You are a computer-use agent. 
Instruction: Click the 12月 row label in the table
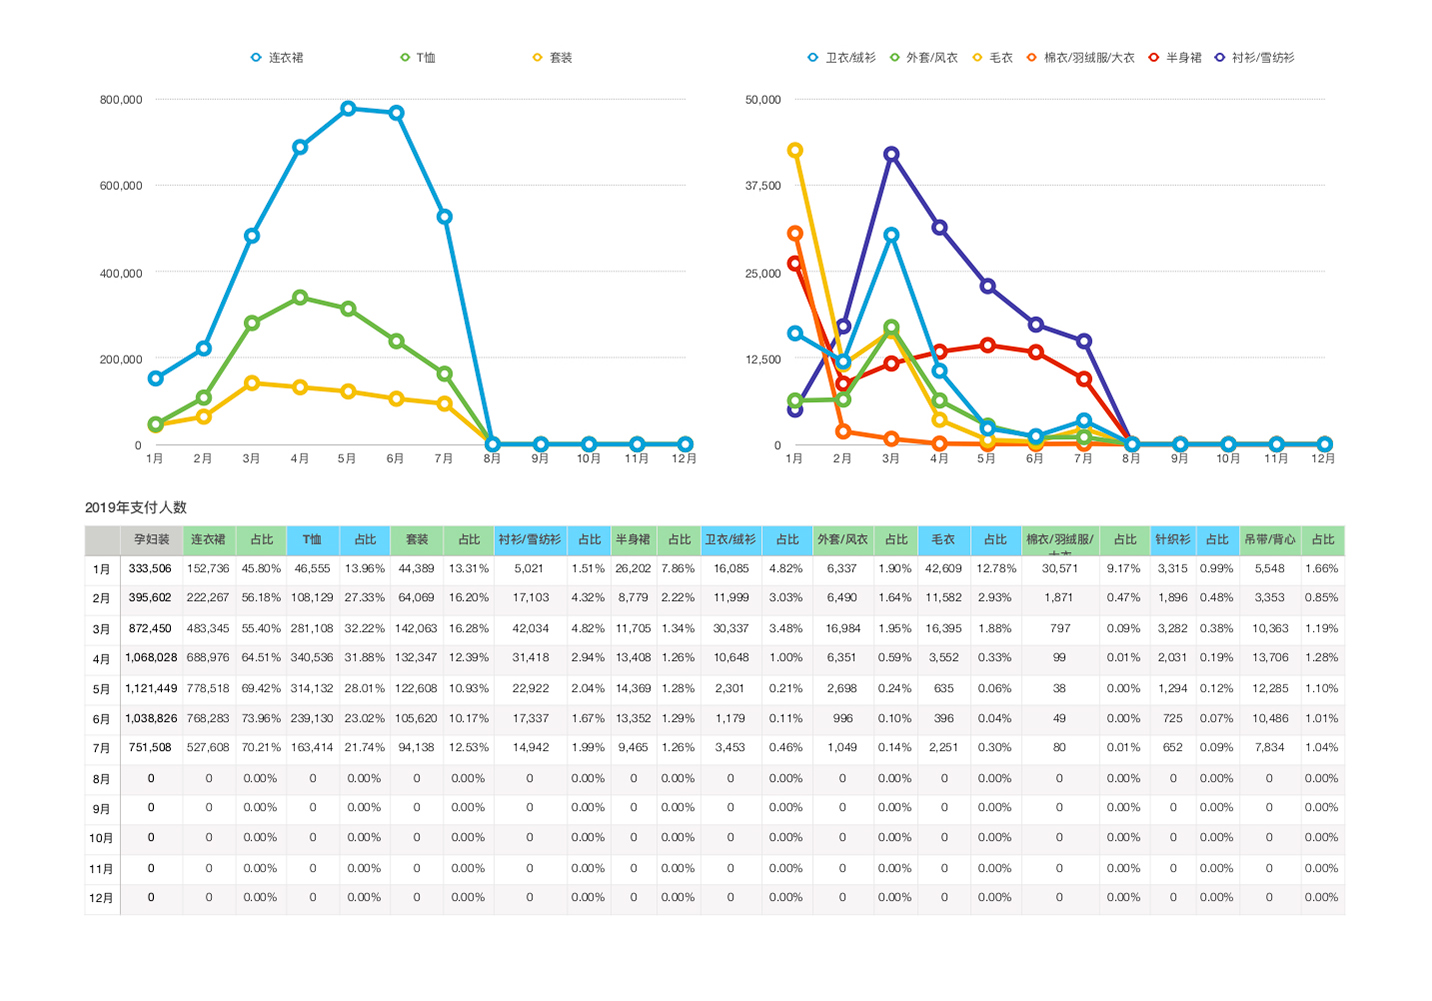click(x=101, y=898)
